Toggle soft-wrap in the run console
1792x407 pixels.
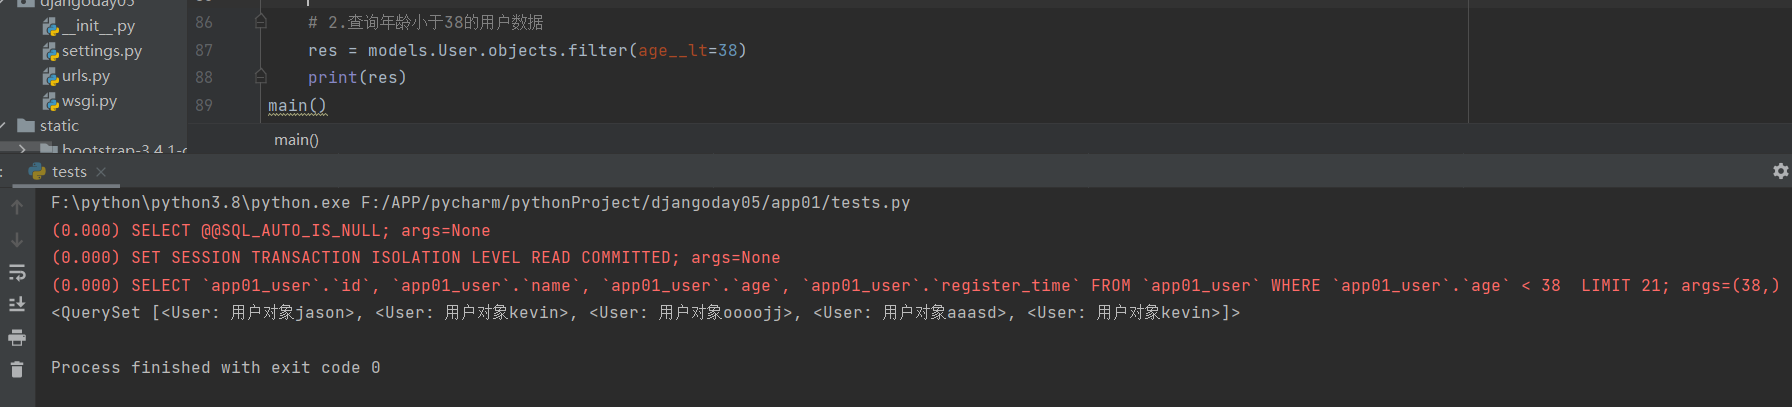(x=17, y=273)
